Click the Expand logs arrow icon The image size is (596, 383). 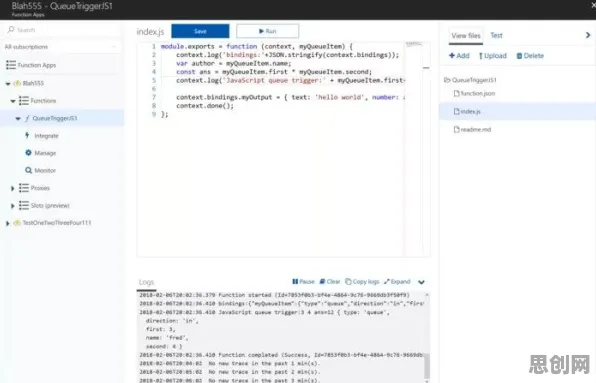pos(387,282)
